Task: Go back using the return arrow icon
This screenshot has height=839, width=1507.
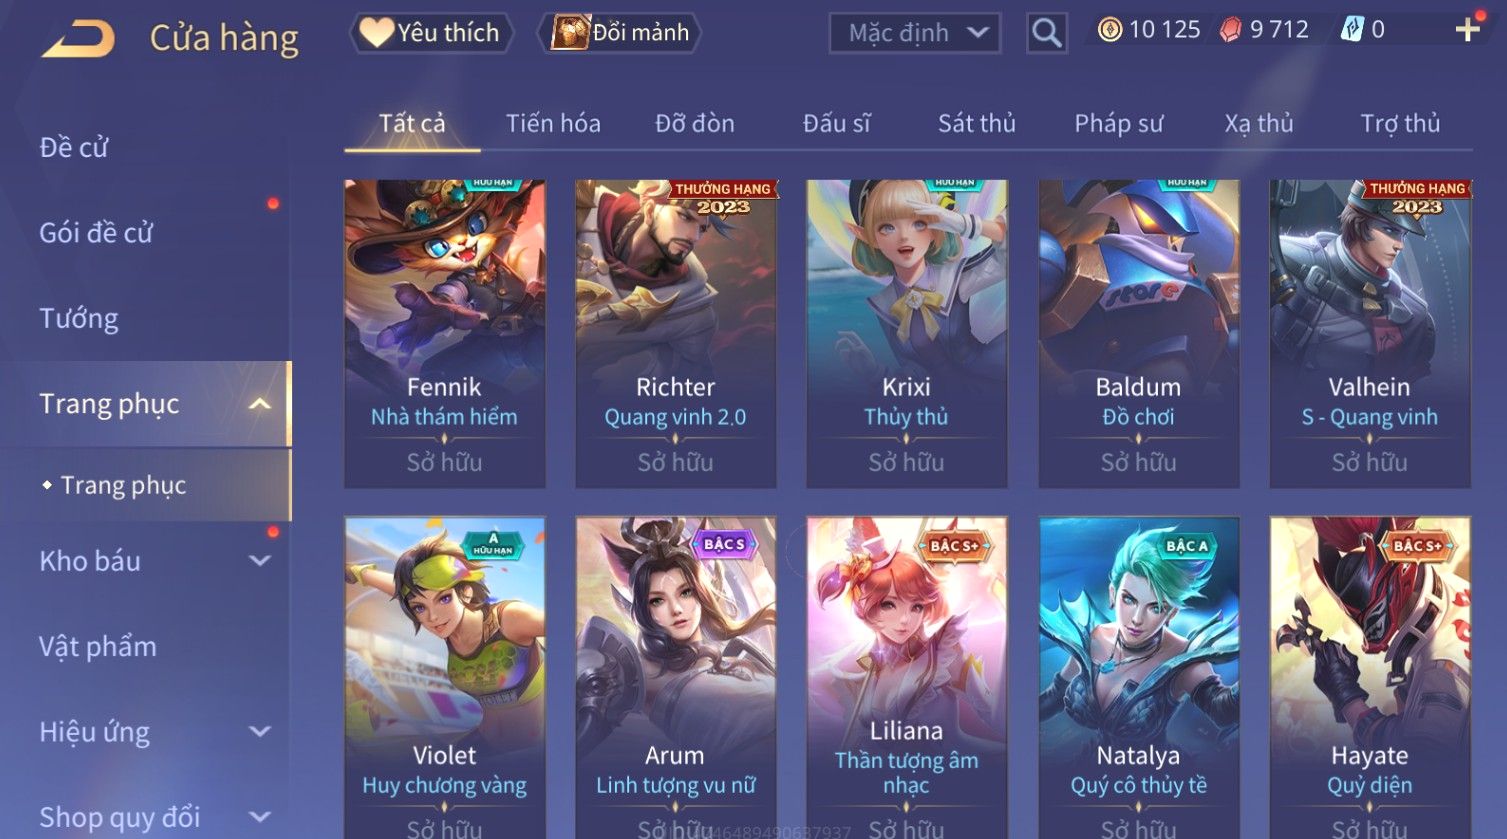Action: tap(78, 39)
